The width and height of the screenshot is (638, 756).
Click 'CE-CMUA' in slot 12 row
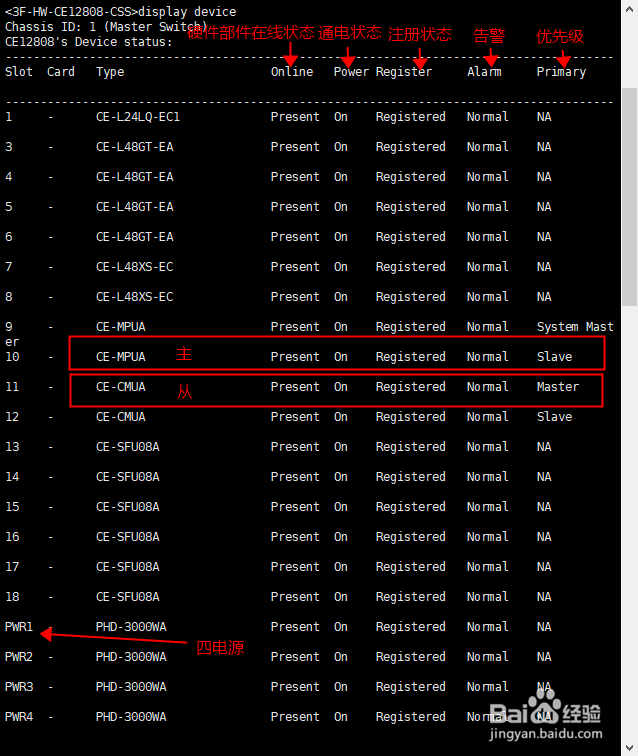pyautogui.click(x=121, y=417)
